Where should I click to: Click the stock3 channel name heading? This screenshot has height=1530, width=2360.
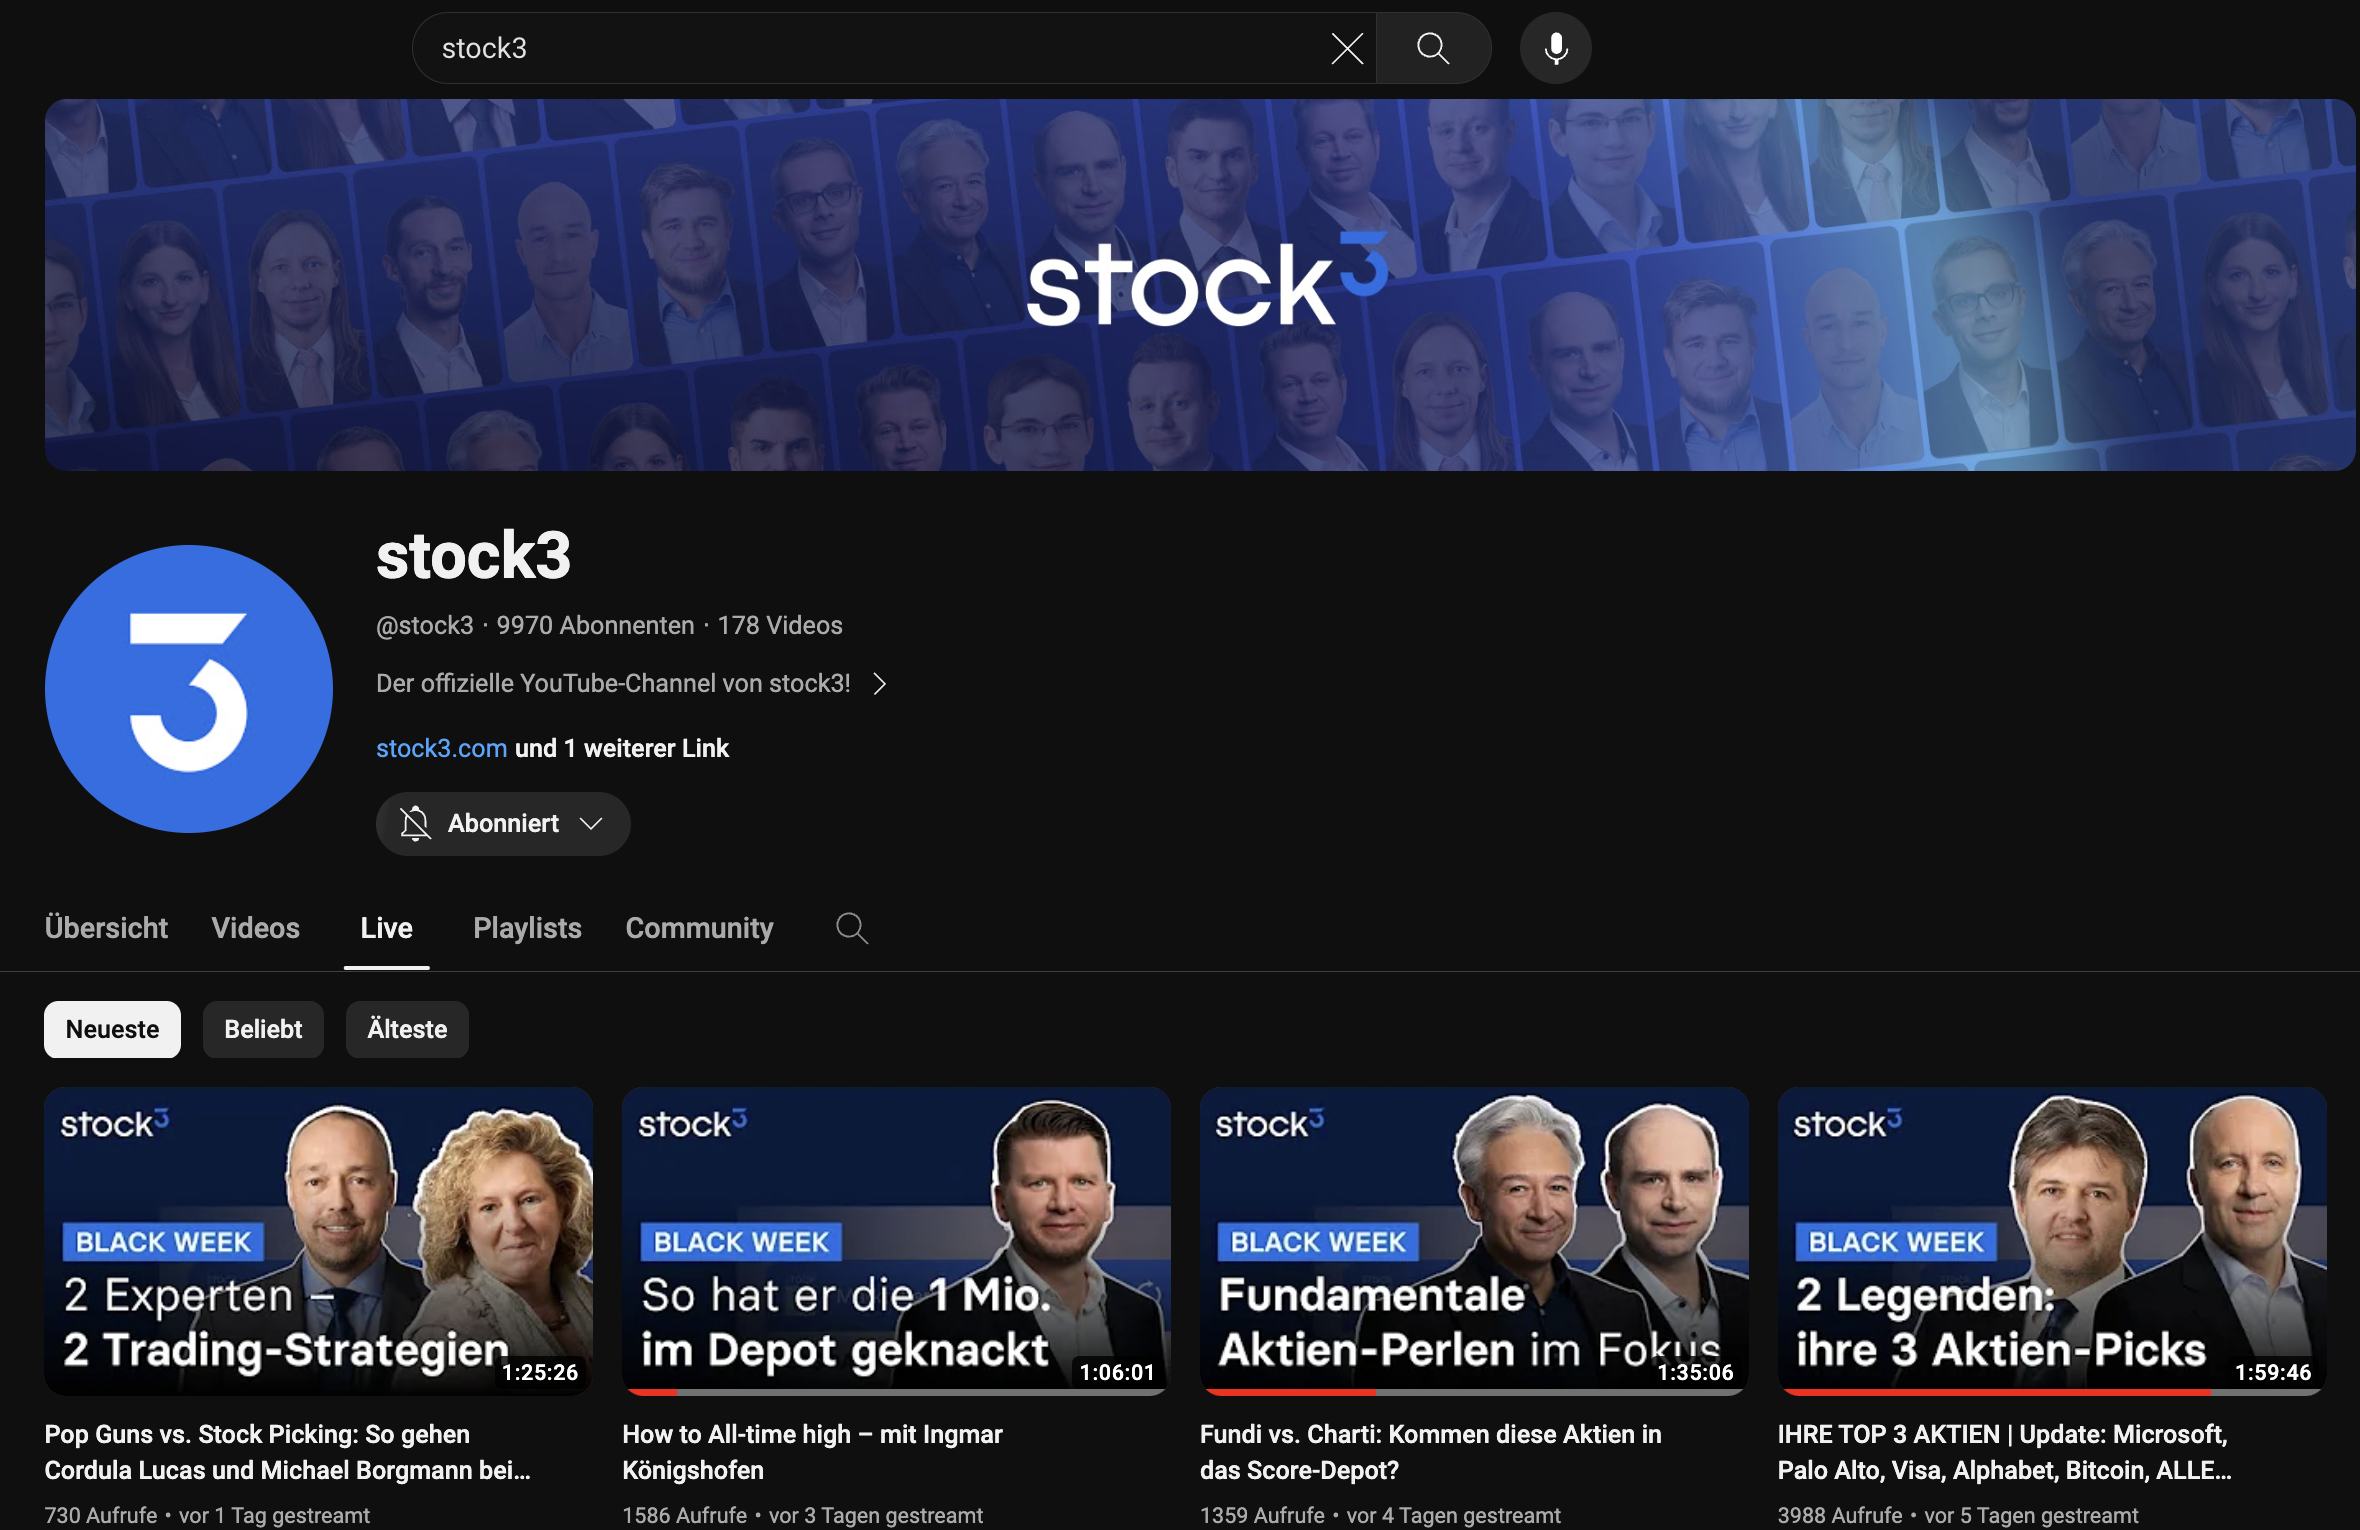[x=473, y=556]
